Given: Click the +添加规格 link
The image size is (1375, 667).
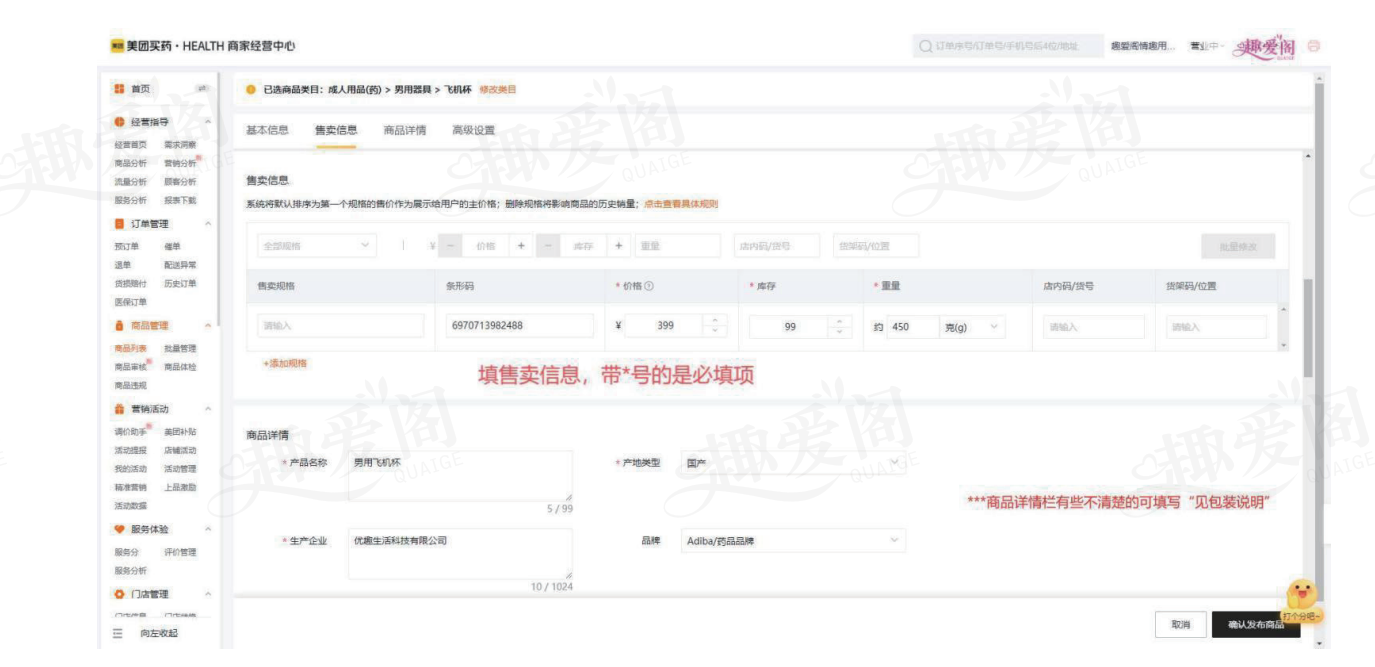Looking at the screenshot, I should [x=284, y=363].
